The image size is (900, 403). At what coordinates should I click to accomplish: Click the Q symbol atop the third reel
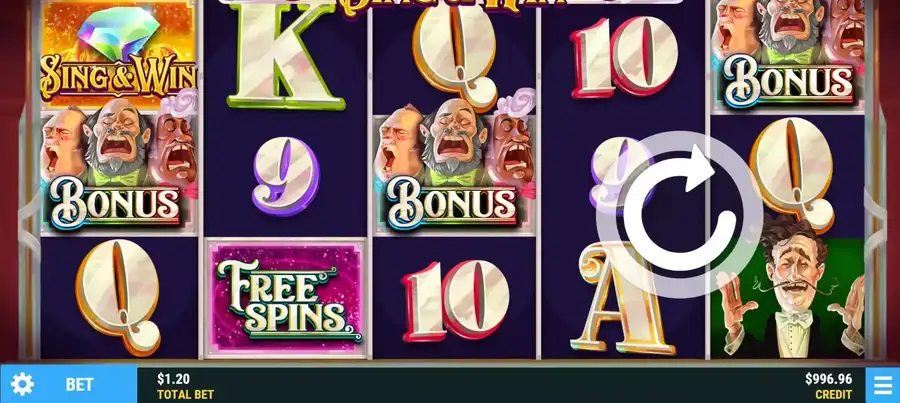tap(455, 55)
